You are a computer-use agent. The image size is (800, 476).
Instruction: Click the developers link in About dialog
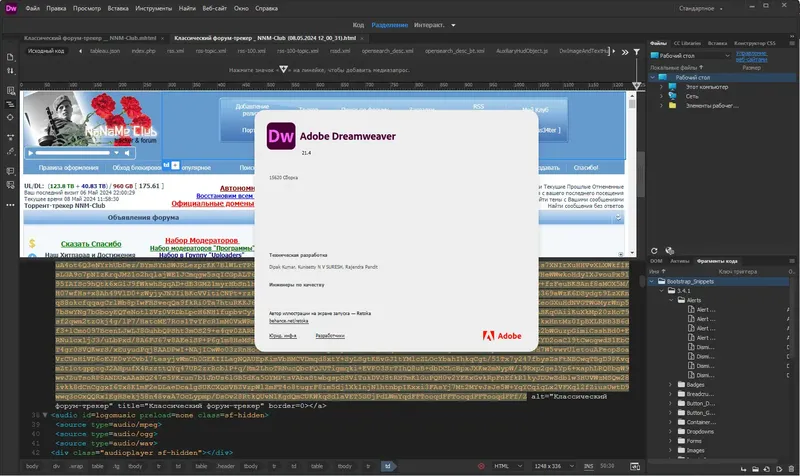pyautogui.click(x=330, y=336)
